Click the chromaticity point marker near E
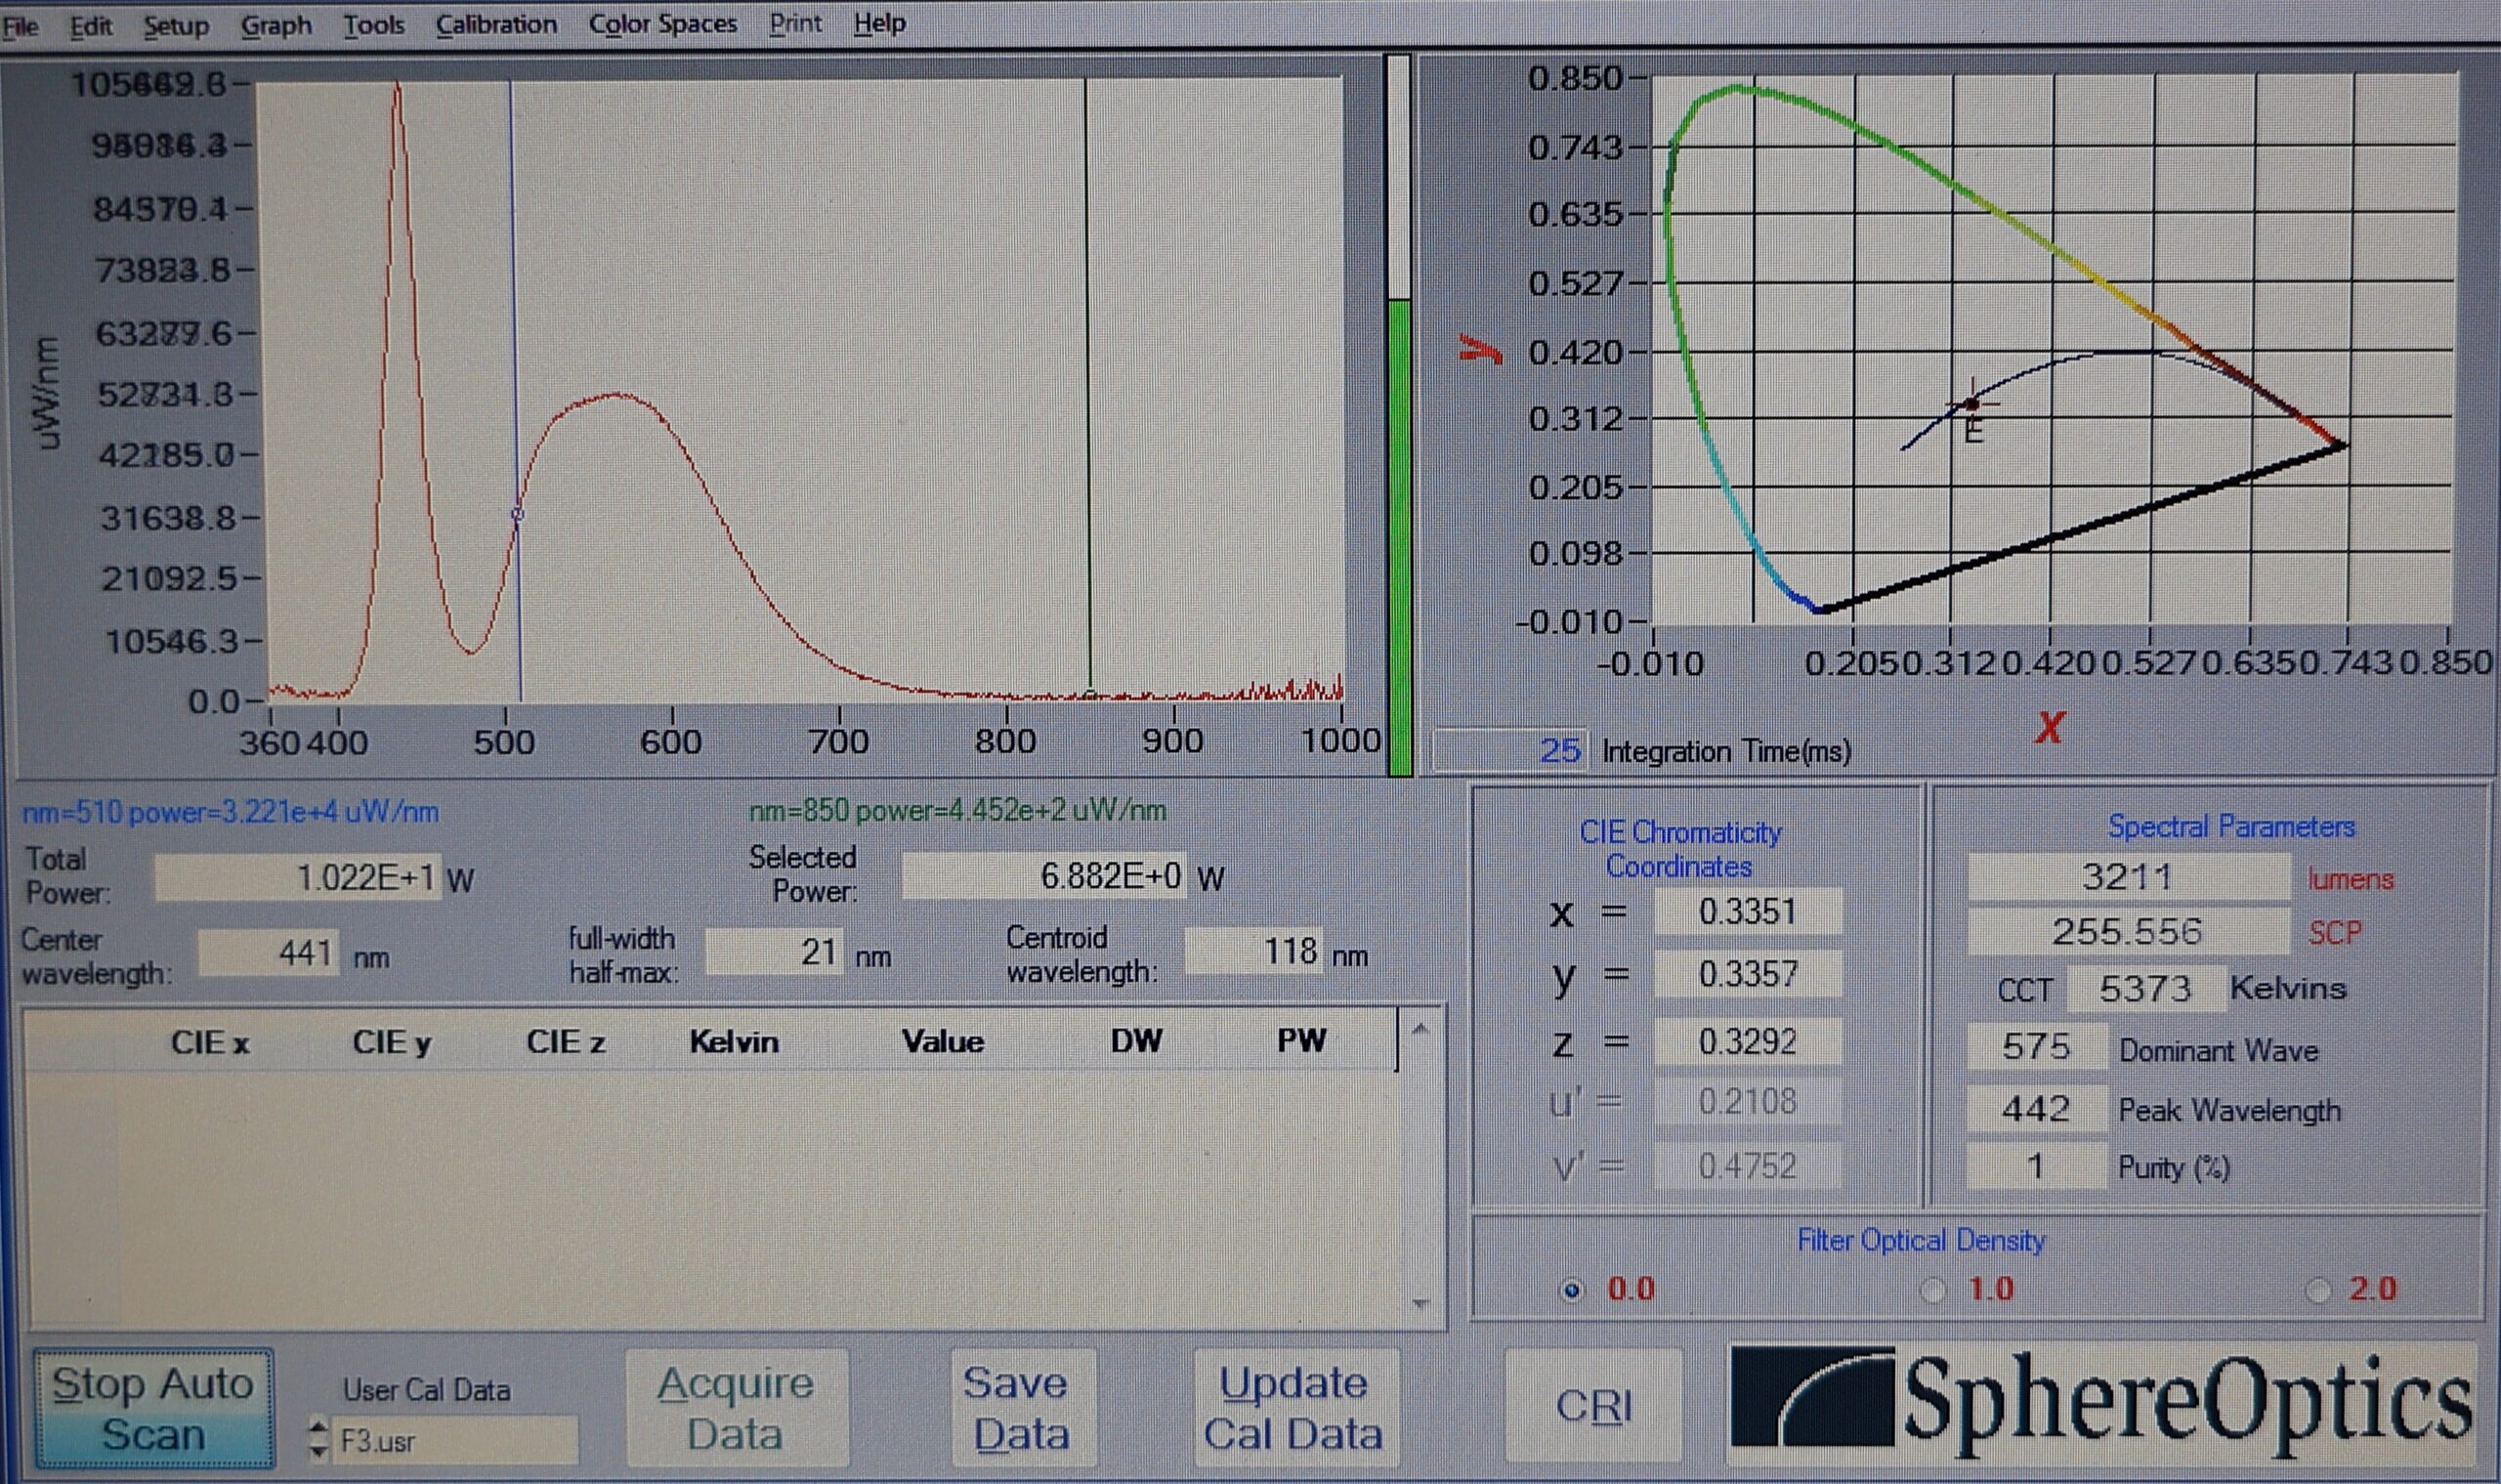 click(1971, 404)
